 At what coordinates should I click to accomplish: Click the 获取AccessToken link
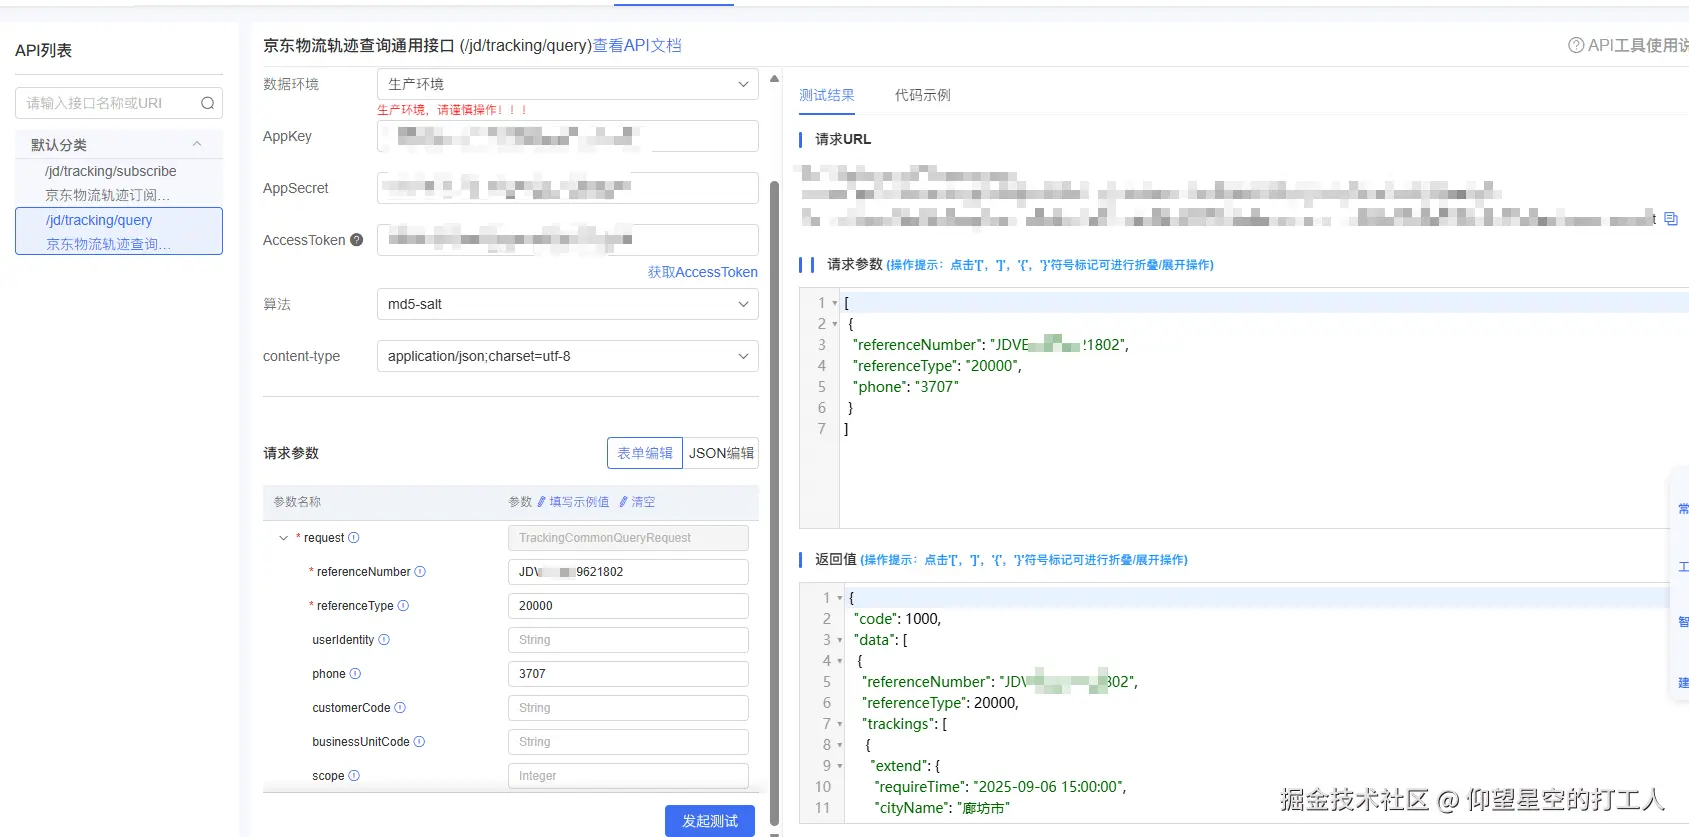(702, 272)
